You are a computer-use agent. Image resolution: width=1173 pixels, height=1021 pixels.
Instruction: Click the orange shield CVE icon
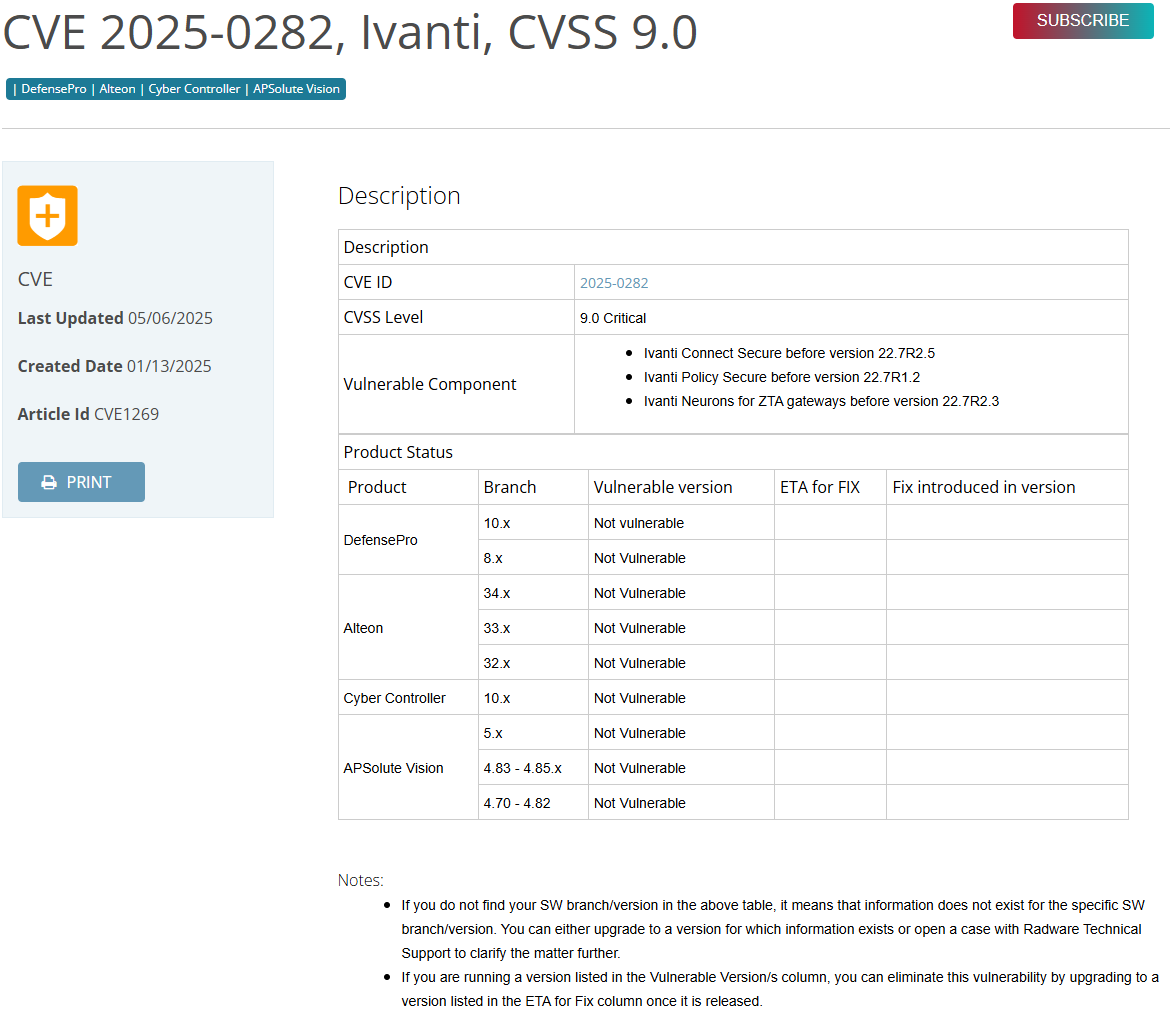click(x=47, y=215)
